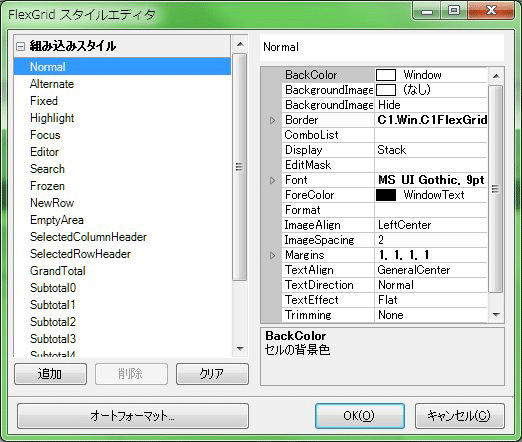Image resolution: width=522 pixels, height=442 pixels.
Task: Select the GrandTotal style
Action: point(58,271)
